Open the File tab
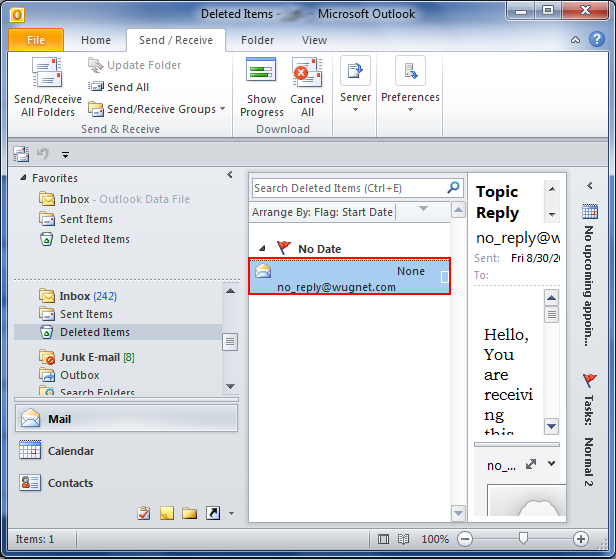The image size is (616, 559). [36, 40]
